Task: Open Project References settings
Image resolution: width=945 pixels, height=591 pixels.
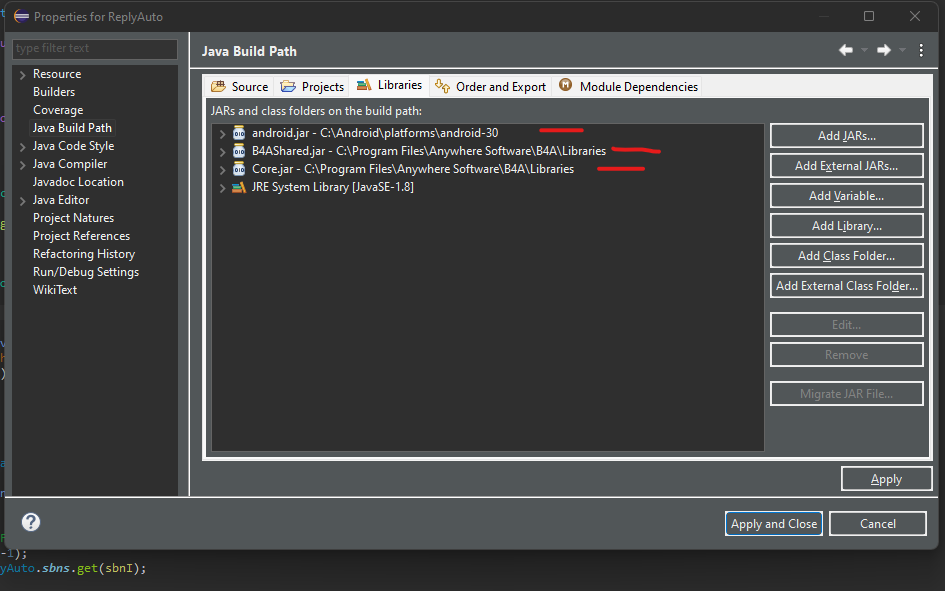Action: pos(81,236)
